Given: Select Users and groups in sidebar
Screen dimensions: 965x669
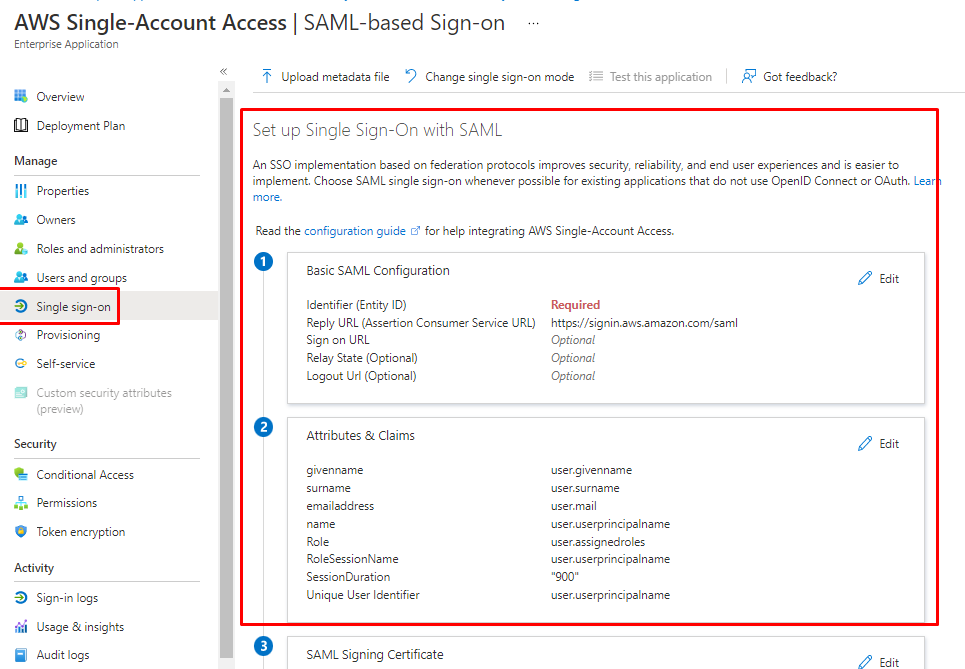Looking at the screenshot, I should (81, 278).
